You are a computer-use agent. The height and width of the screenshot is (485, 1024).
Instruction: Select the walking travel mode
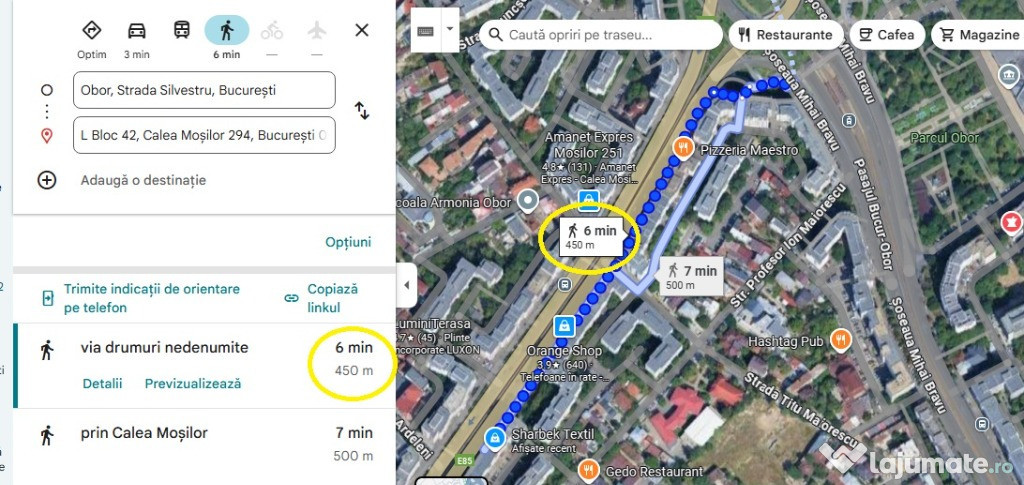227,30
